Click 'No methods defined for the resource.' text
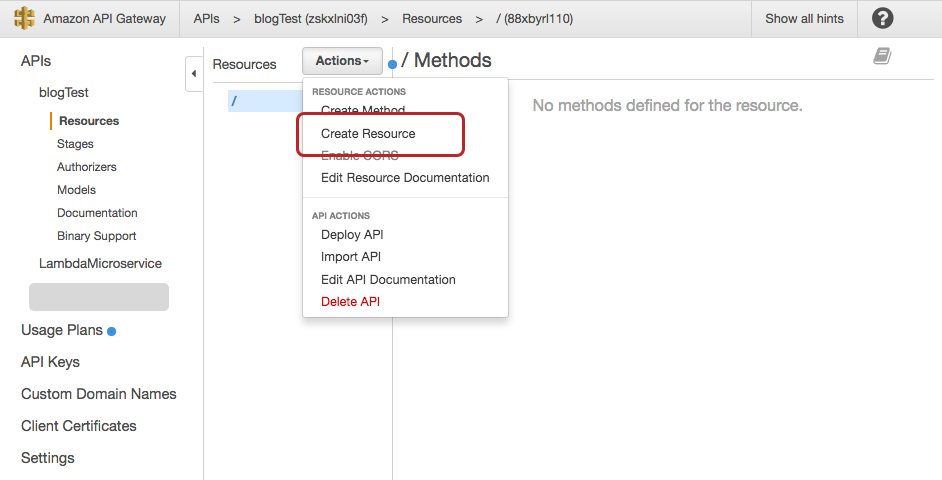942x480 pixels. [x=667, y=106]
